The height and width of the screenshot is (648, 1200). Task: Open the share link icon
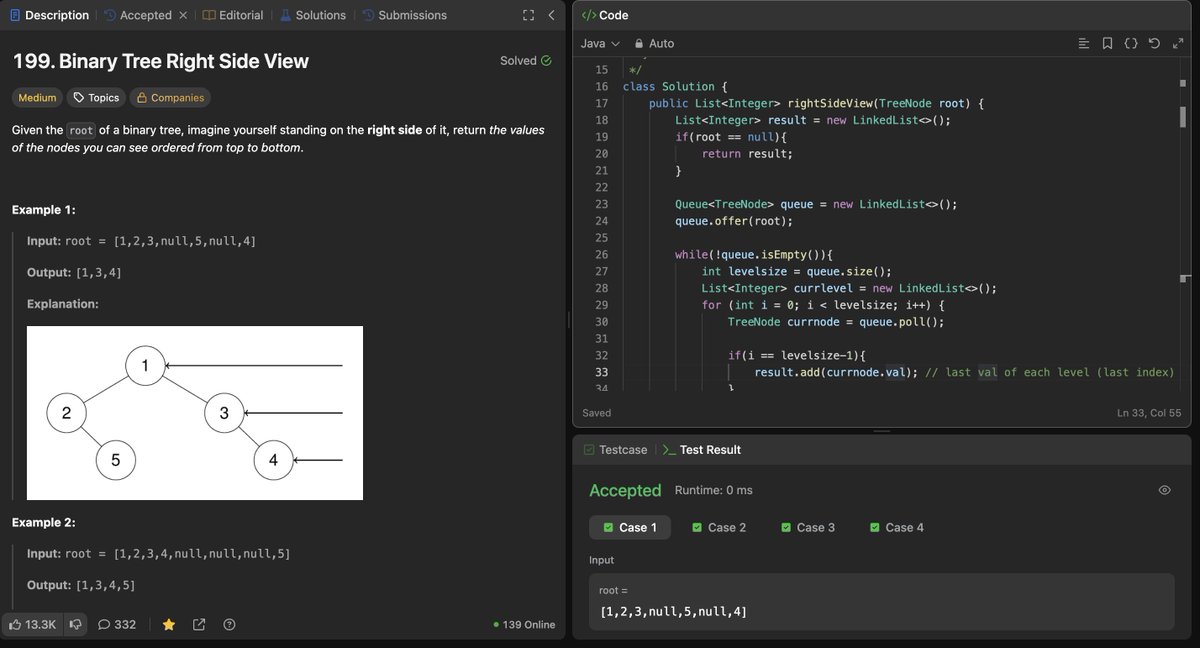click(199, 624)
